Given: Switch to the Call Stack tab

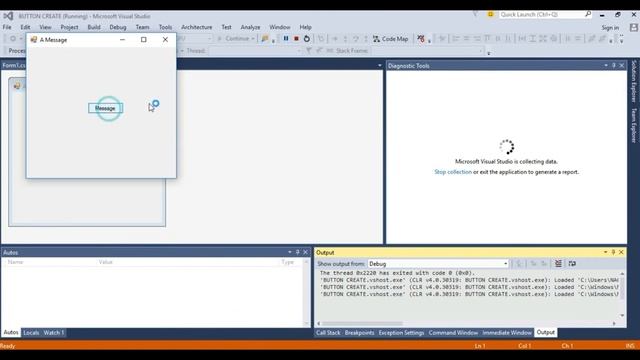Looking at the screenshot, I should pos(328,333).
